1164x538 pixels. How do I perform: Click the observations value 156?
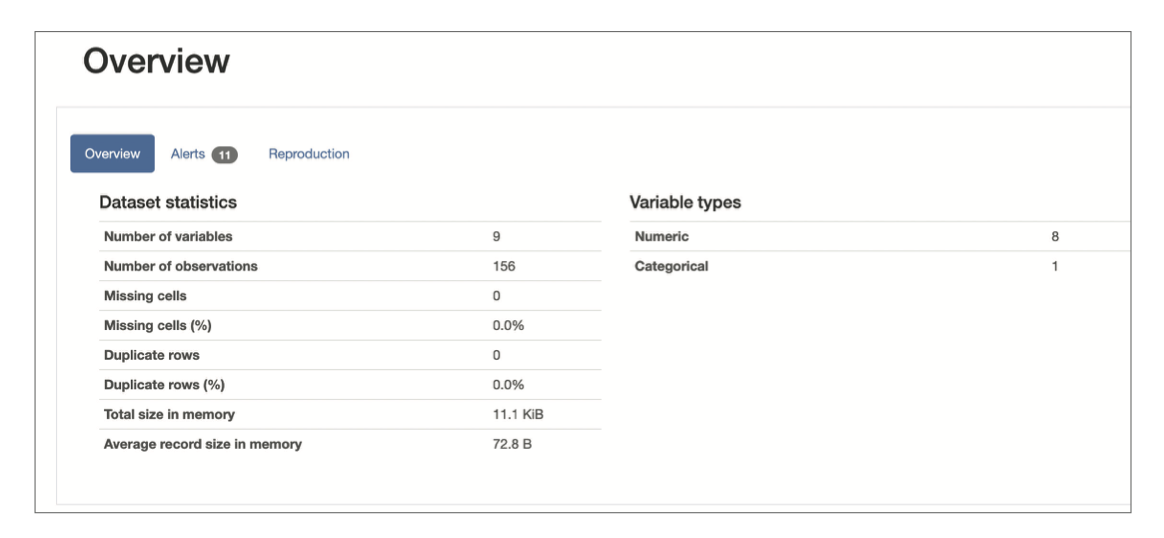504,266
